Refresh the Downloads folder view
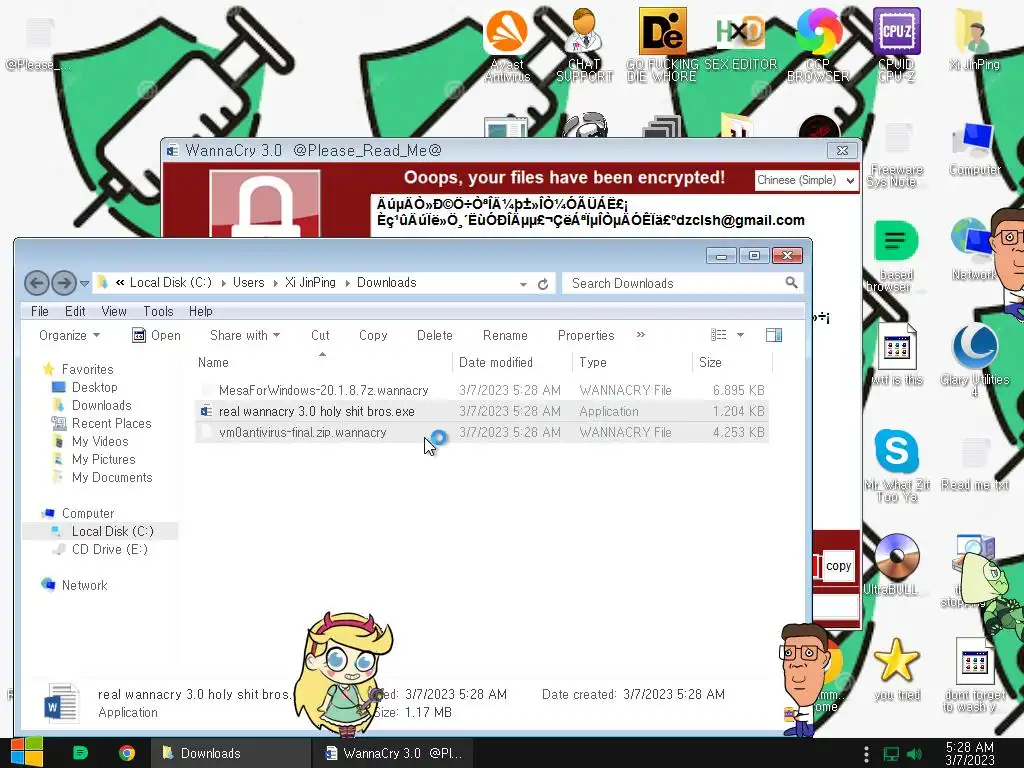This screenshot has width=1024, height=768. pos(543,284)
